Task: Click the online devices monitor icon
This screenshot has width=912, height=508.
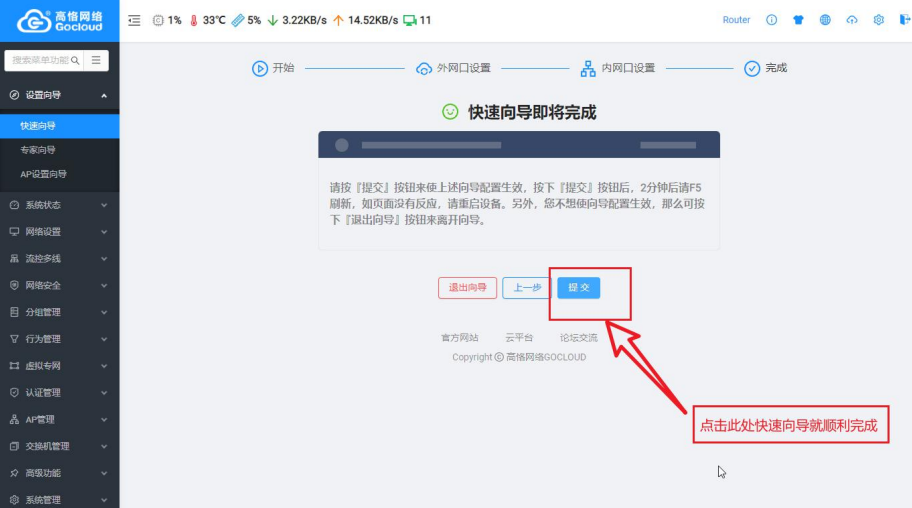Action: coord(409,20)
